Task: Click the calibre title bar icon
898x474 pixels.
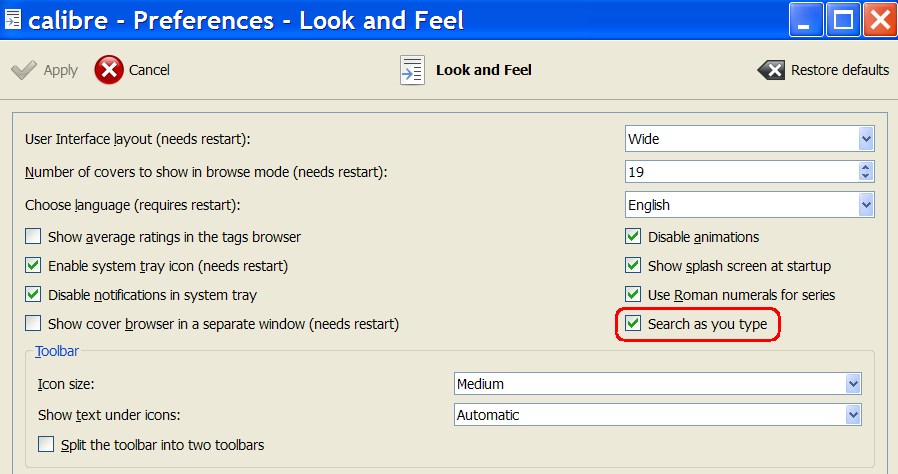Action: click(13, 19)
